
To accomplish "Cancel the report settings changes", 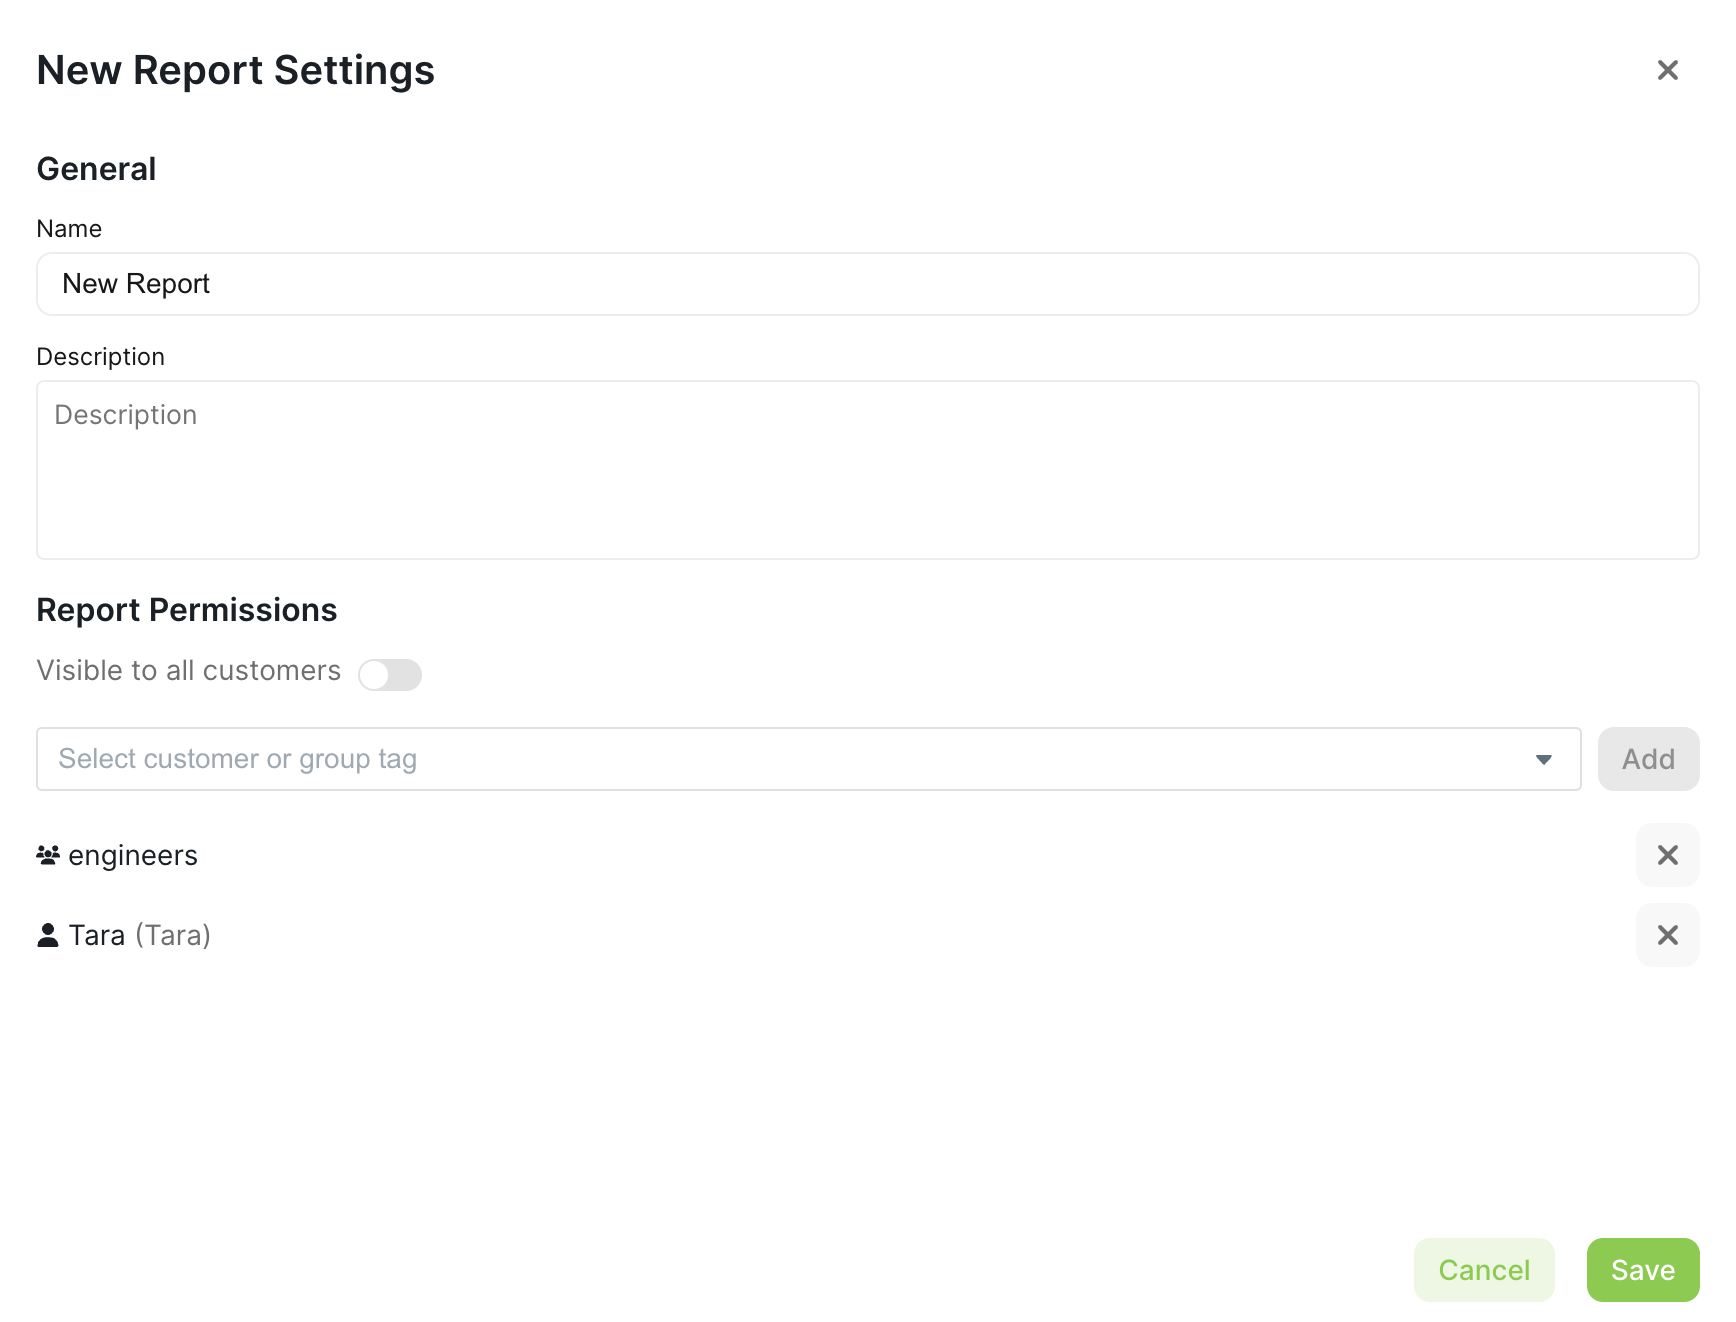I will (x=1483, y=1270).
